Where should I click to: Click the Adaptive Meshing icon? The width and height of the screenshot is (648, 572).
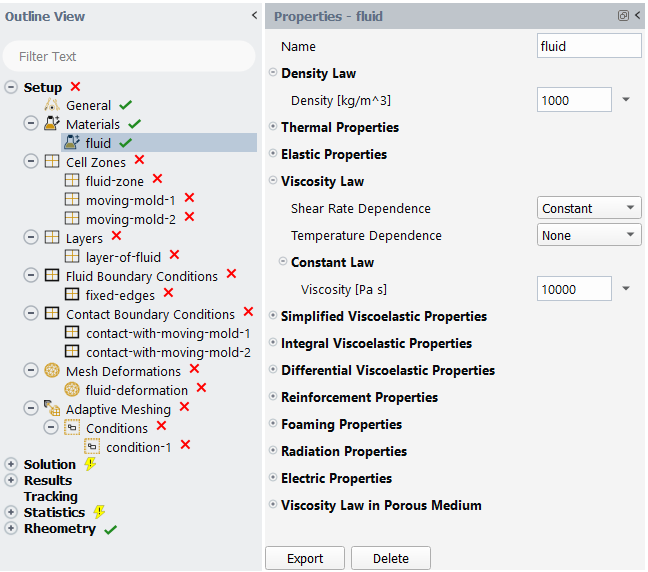52,409
